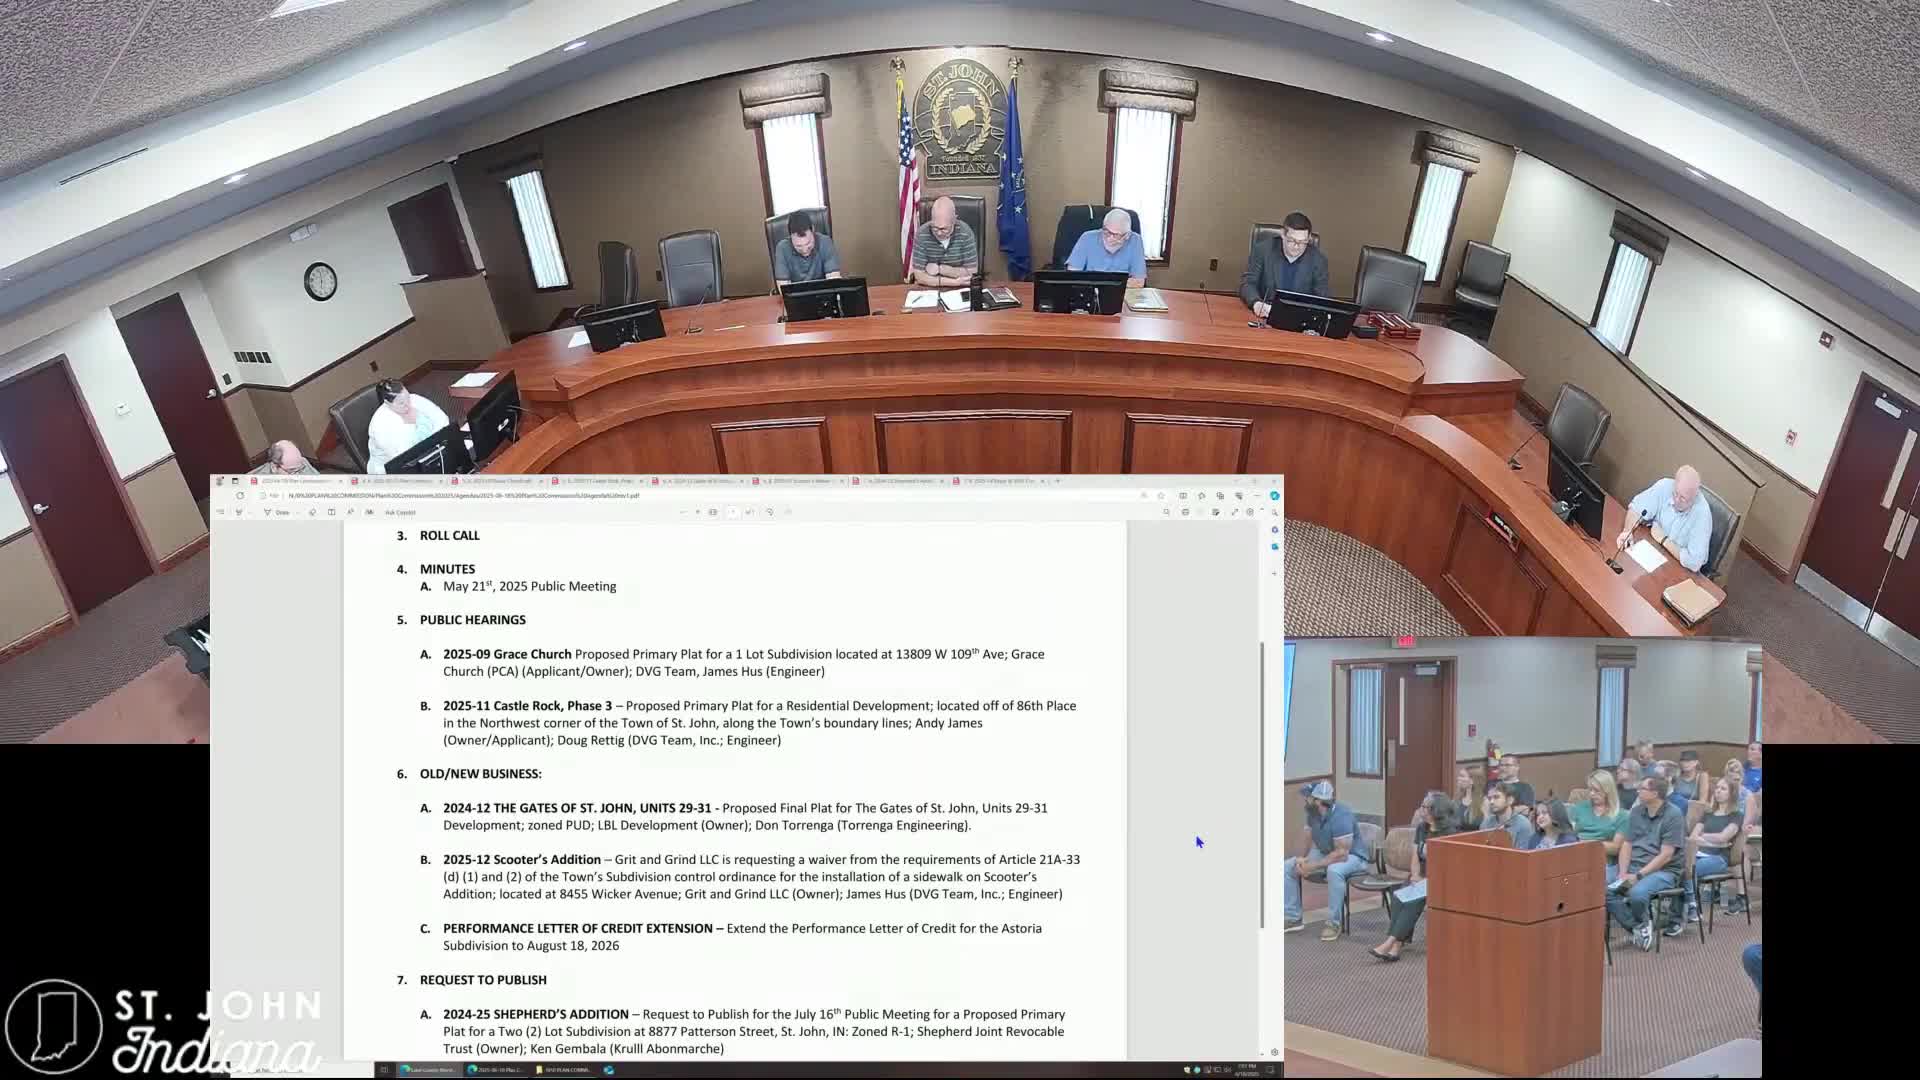Toggle the Draw tool in PDF toolbar
Viewport: 1920px width, 1080px height.
click(x=275, y=512)
